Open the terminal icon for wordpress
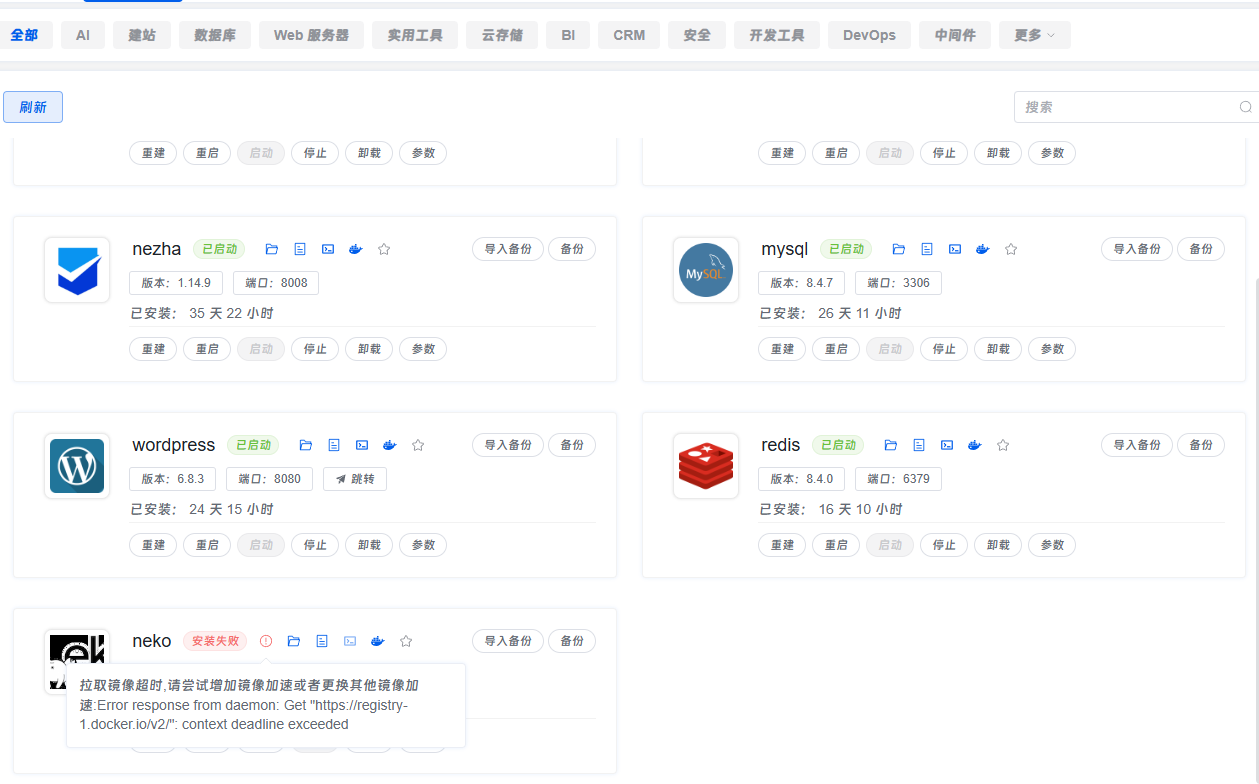 pyautogui.click(x=362, y=445)
